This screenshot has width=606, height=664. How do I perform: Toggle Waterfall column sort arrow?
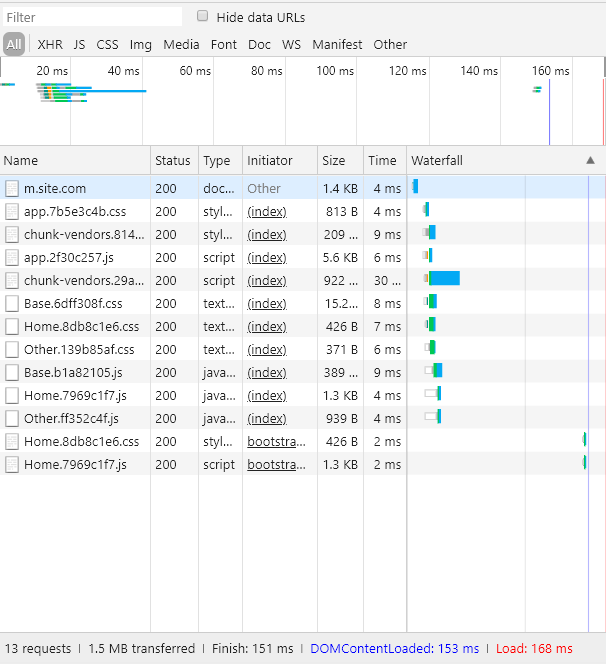[590, 160]
